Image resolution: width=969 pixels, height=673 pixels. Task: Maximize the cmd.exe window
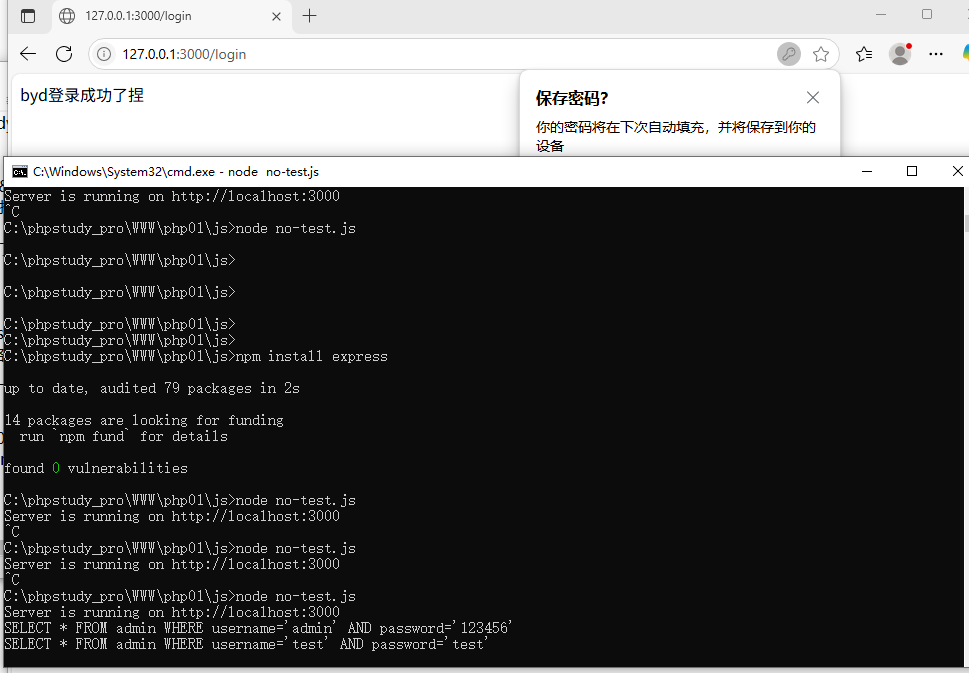912,171
